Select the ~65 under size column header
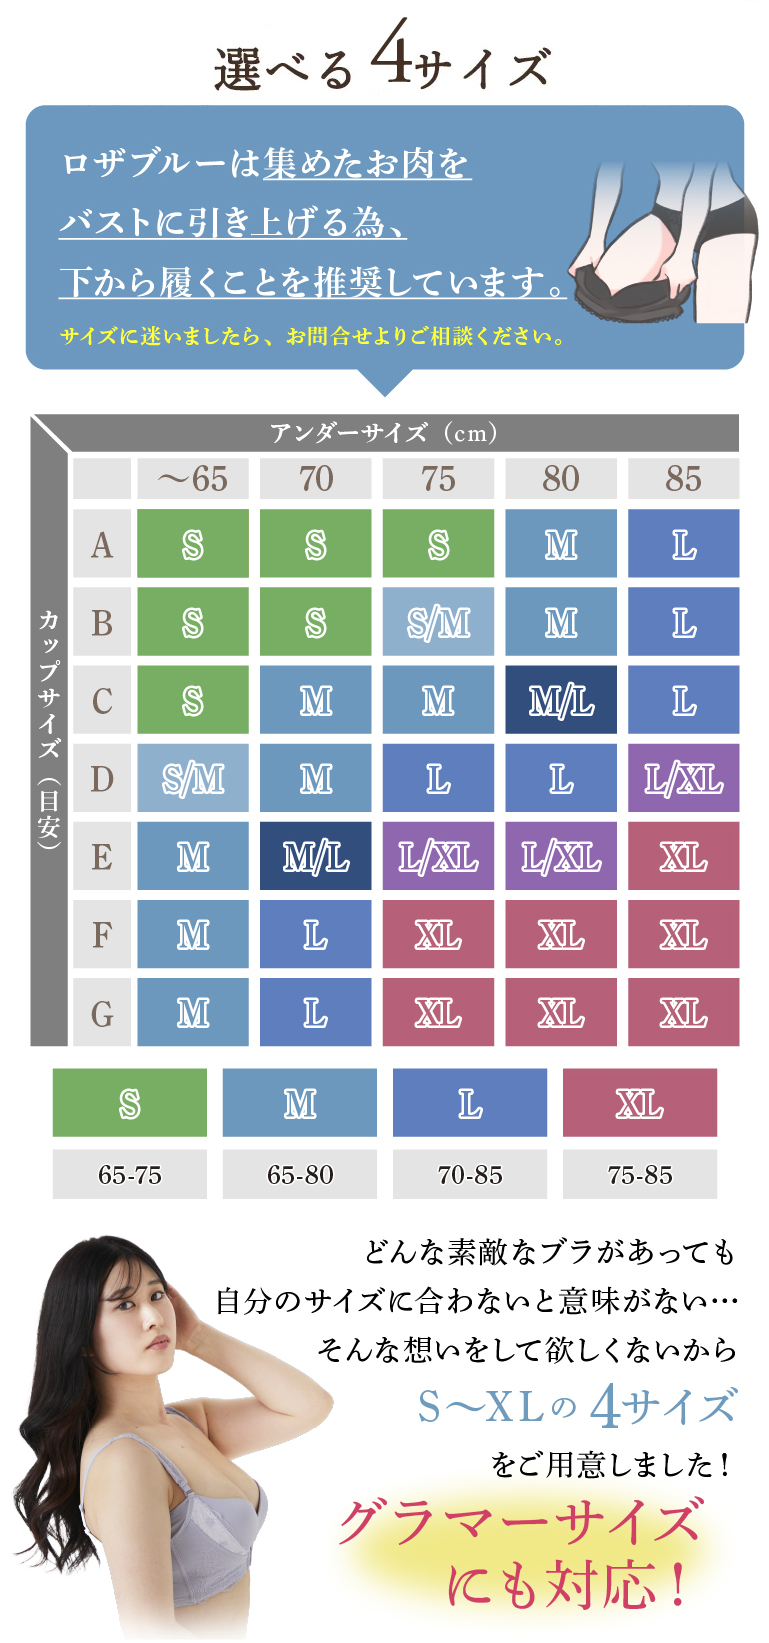 point(193,479)
